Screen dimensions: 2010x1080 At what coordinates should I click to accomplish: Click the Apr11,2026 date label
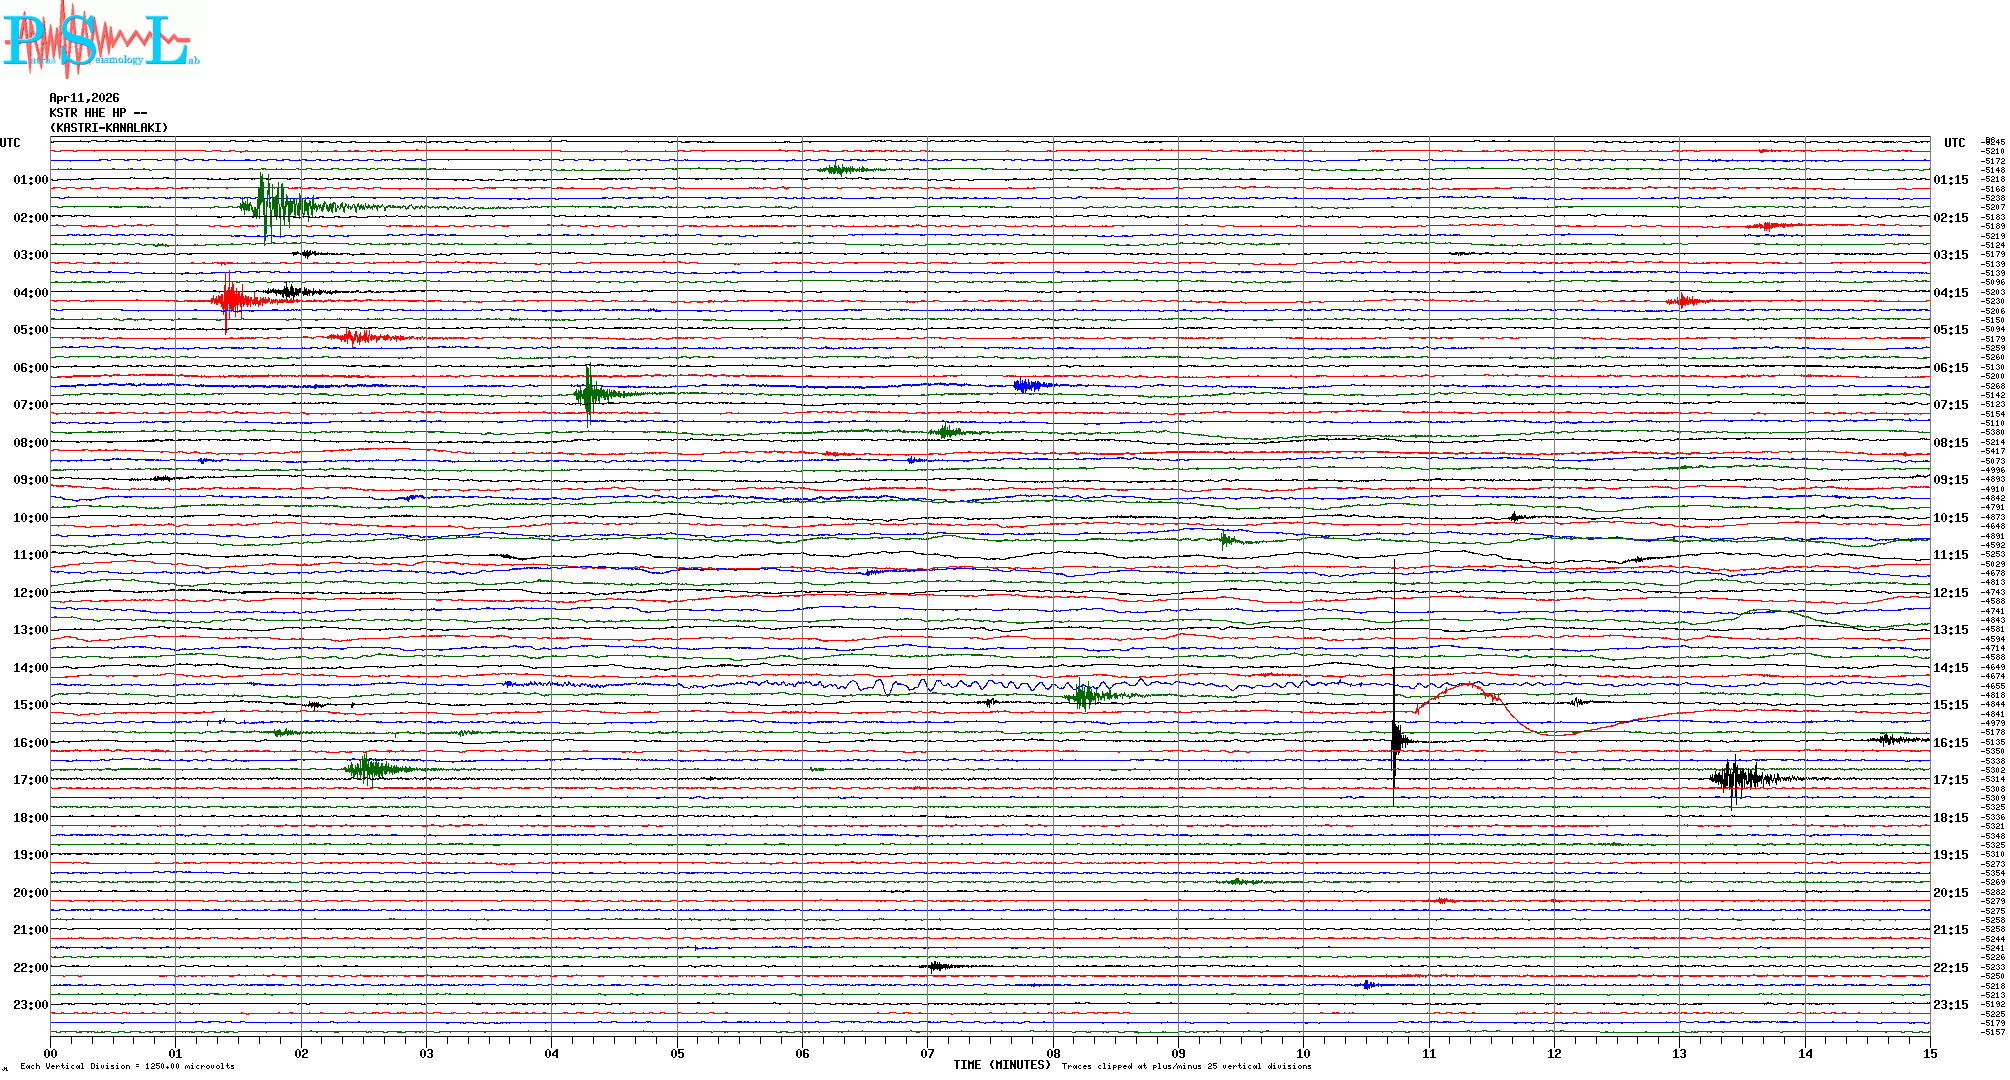(84, 98)
